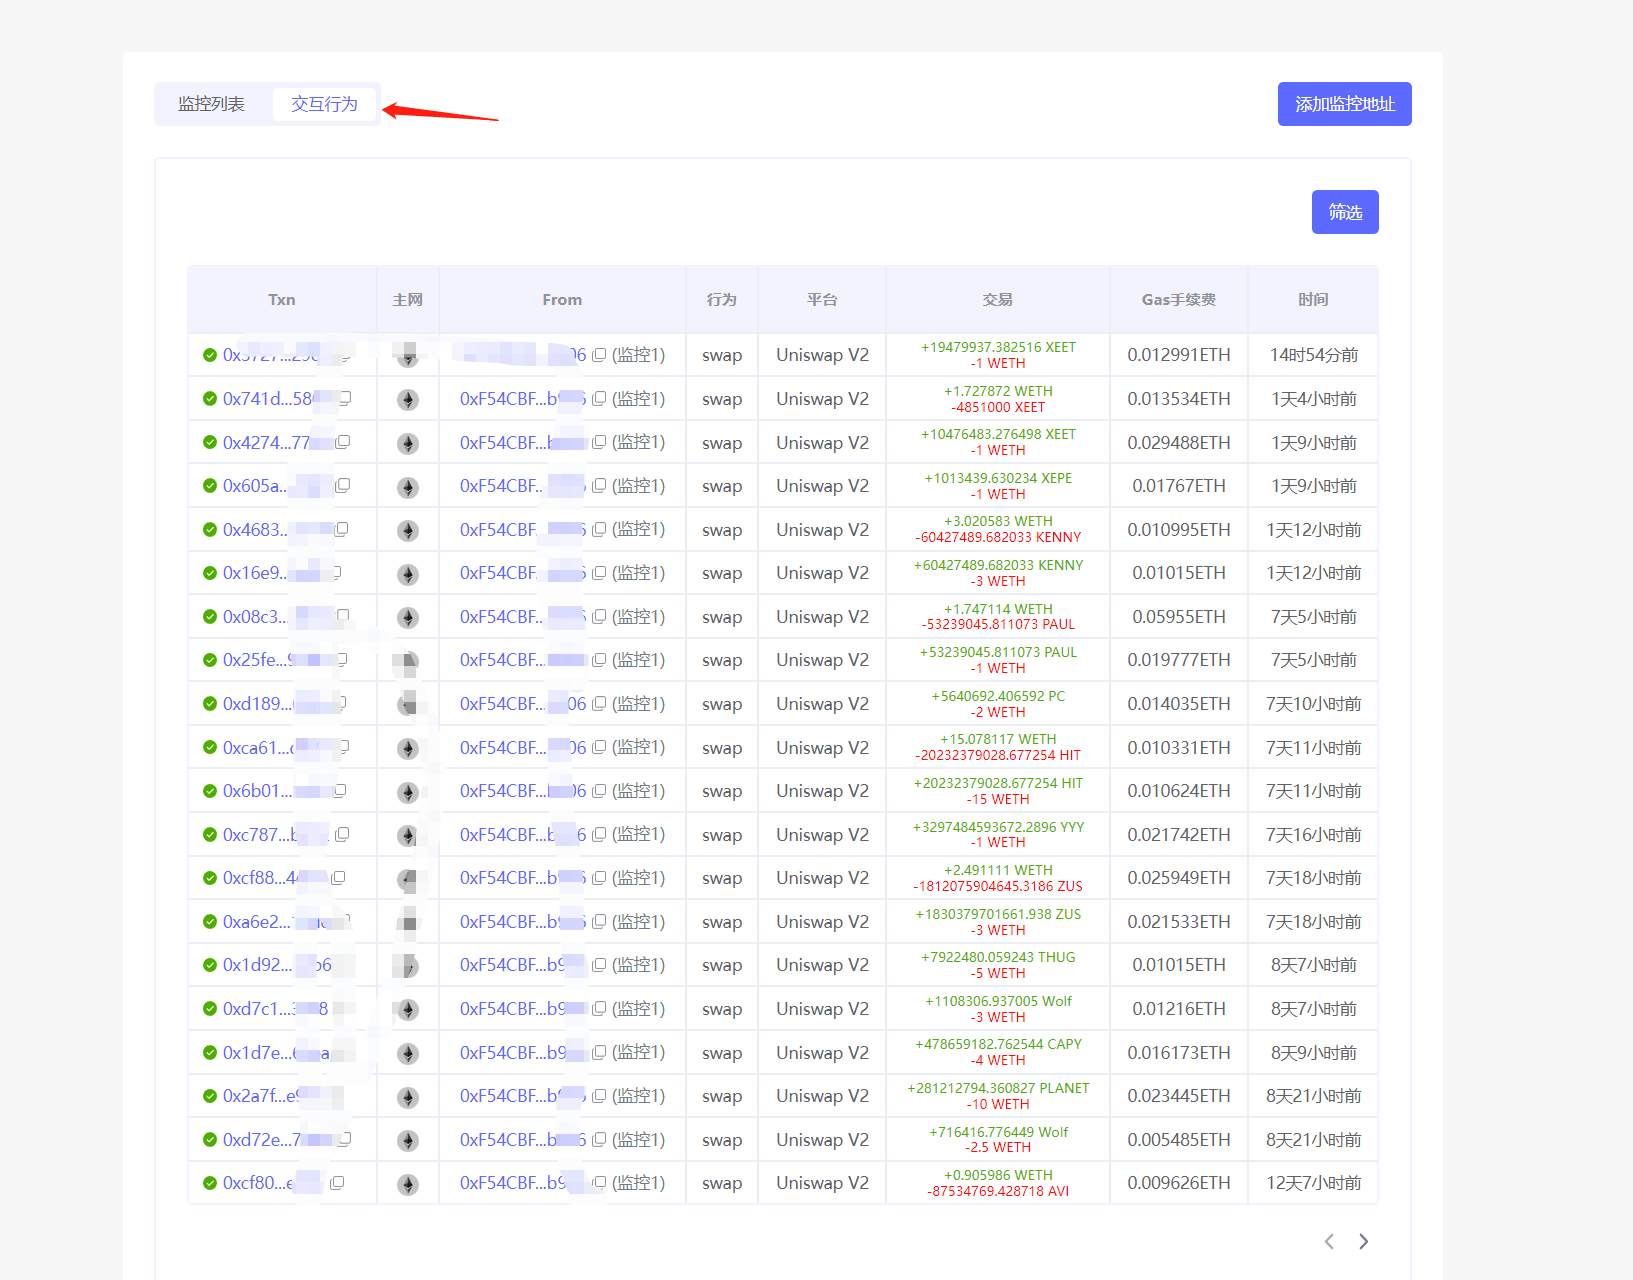Screen dimensions: 1633x1280
Task: Open transaction link 0x4274...
Action: (x=270, y=442)
